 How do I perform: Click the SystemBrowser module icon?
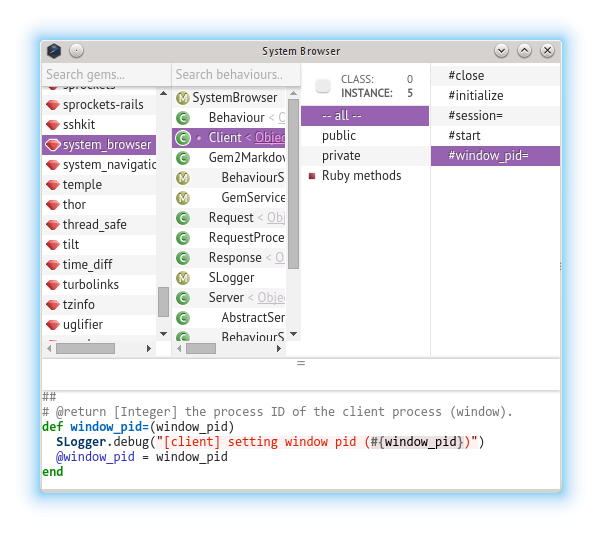click(x=183, y=98)
